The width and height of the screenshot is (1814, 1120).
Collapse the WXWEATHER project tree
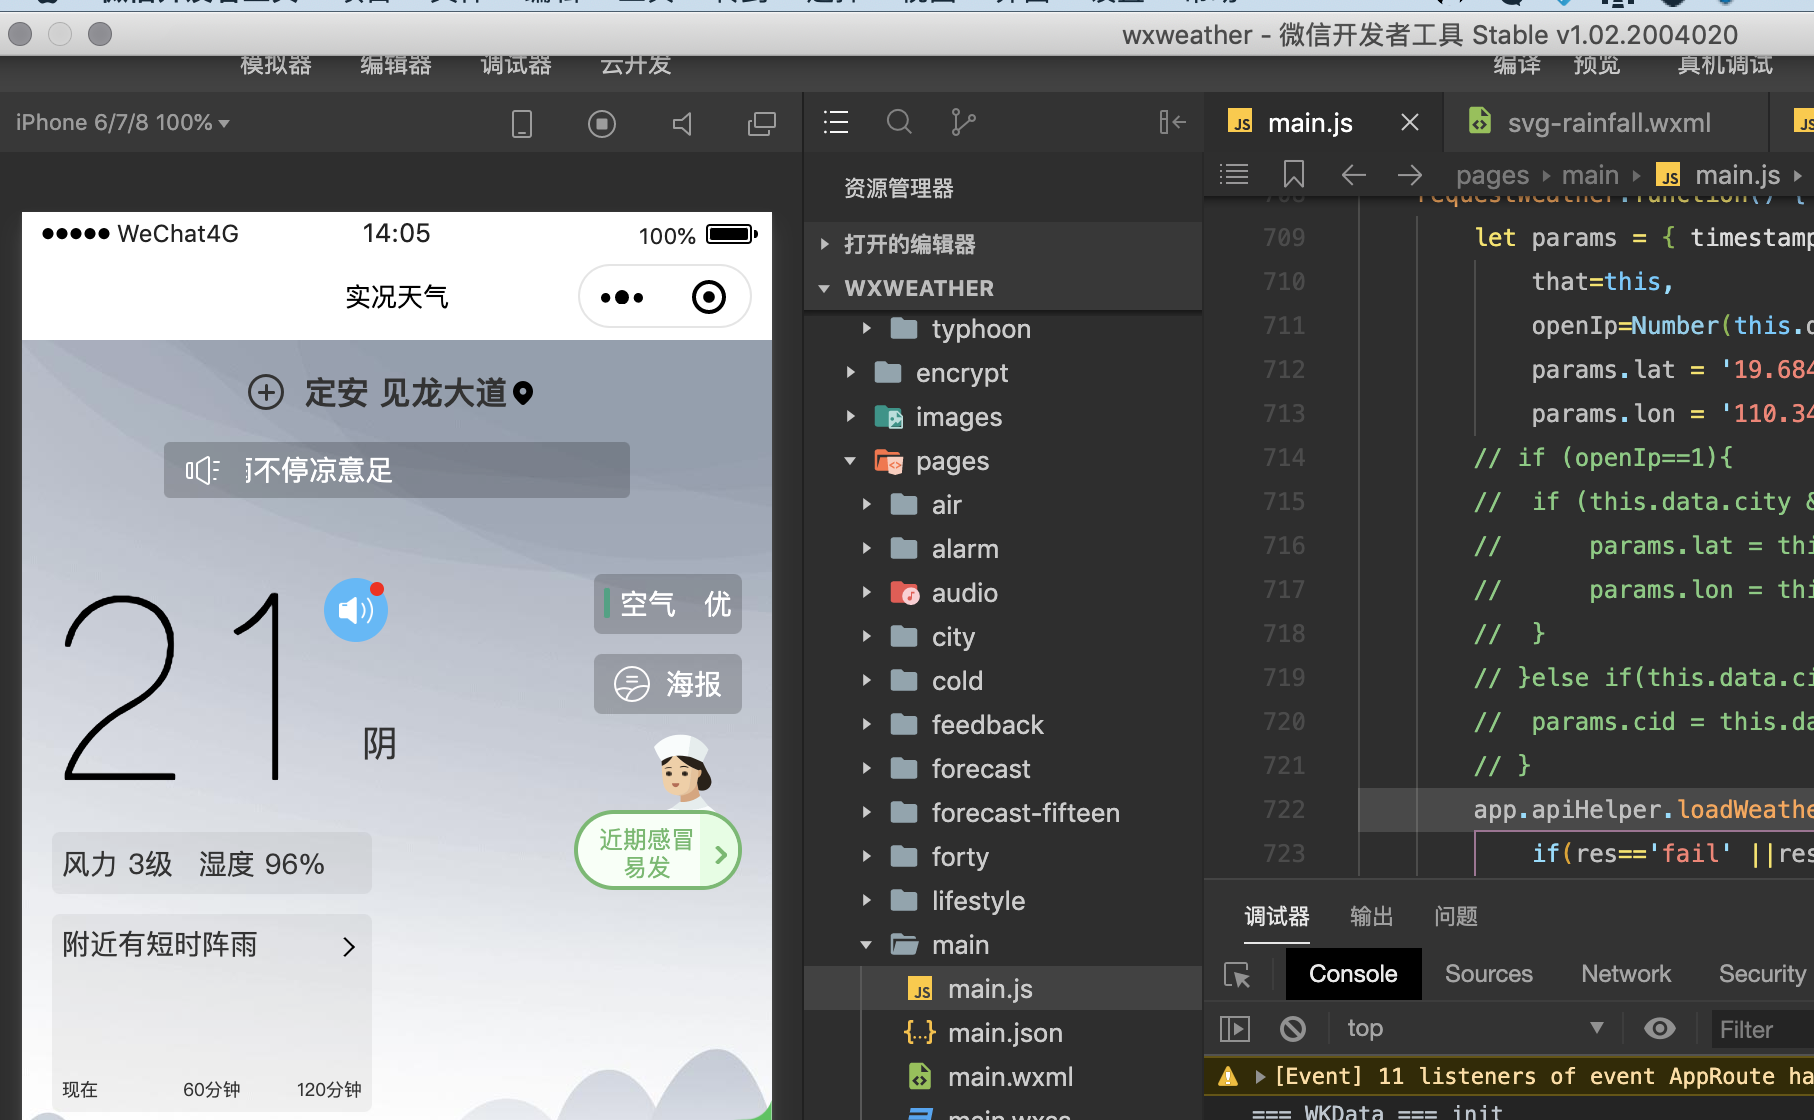coord(1003,288)
